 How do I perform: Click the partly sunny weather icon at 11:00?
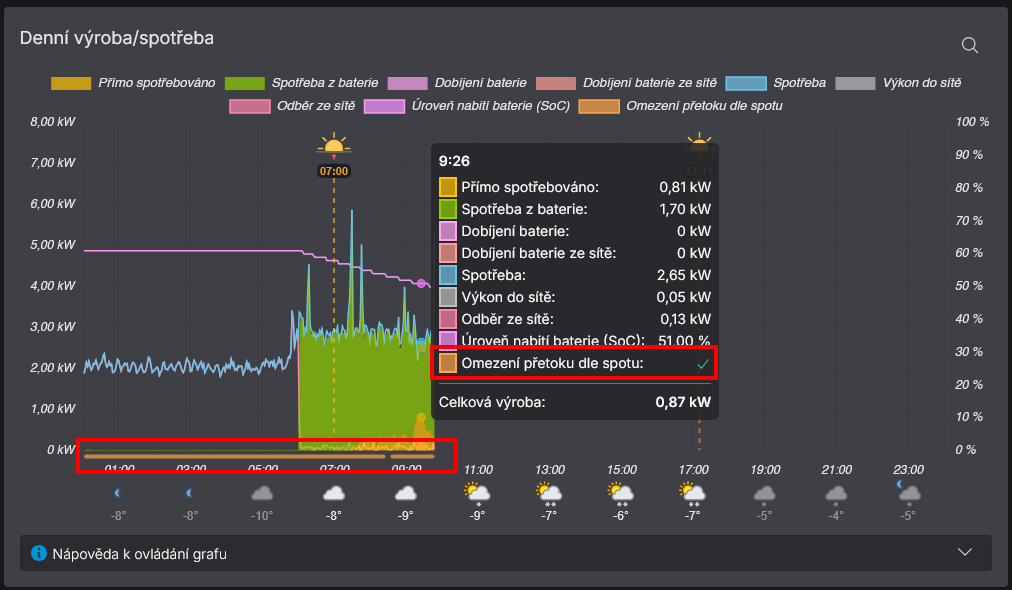point(477,492)
